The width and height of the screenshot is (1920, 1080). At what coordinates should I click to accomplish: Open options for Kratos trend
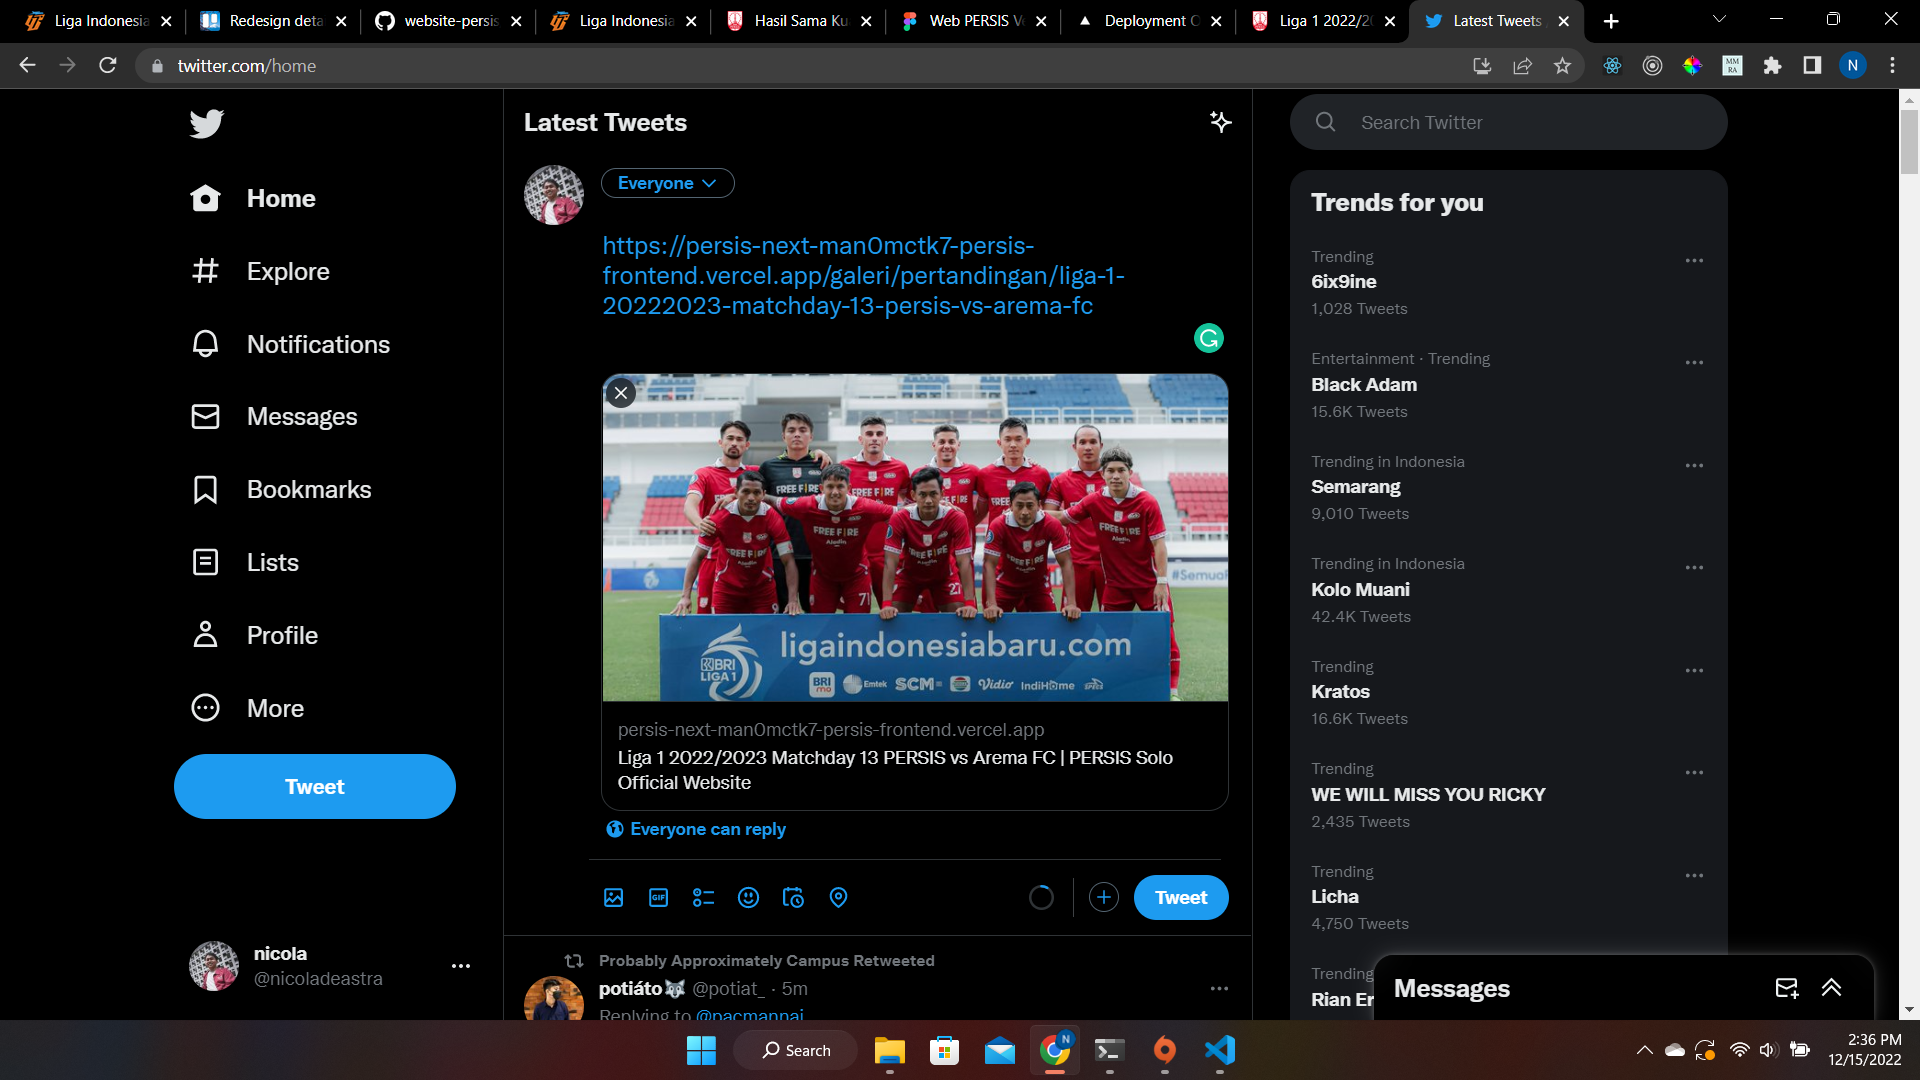[x=1694, y=671]
